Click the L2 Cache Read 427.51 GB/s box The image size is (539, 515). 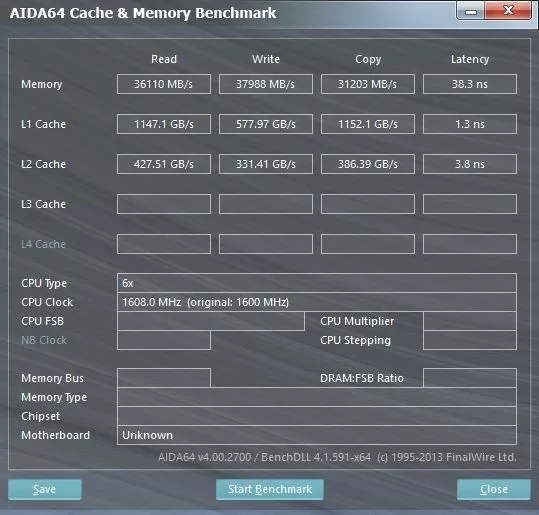pos(164,164)
